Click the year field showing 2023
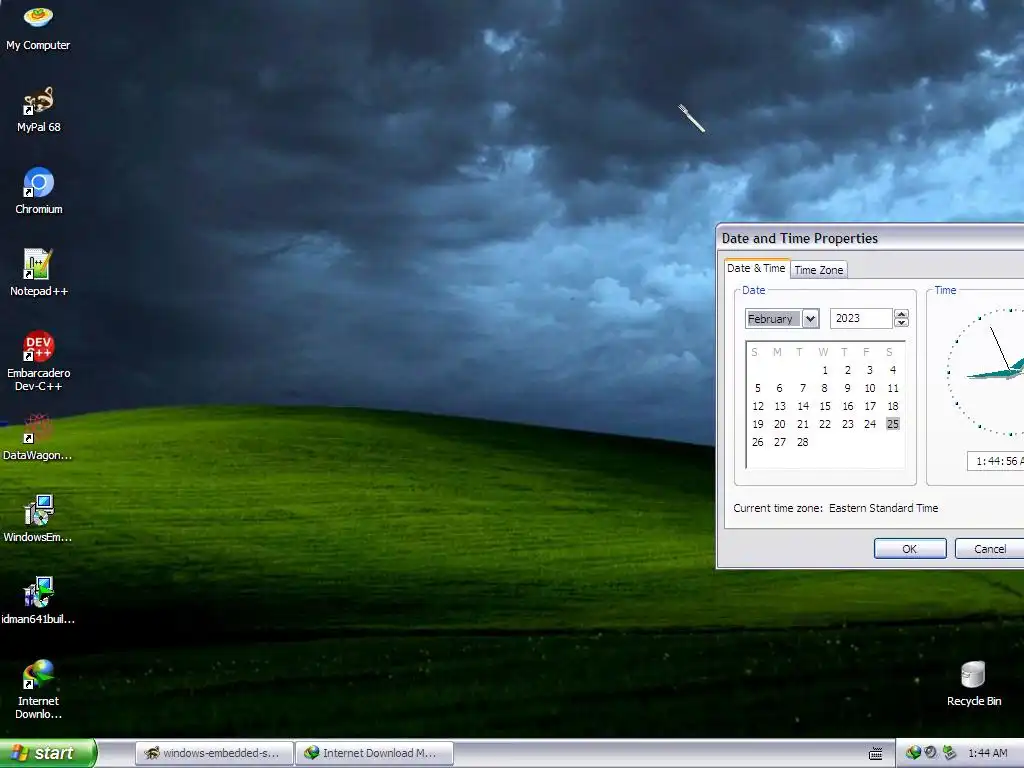This screenshot has width=1024, height=768. [861, 318]
